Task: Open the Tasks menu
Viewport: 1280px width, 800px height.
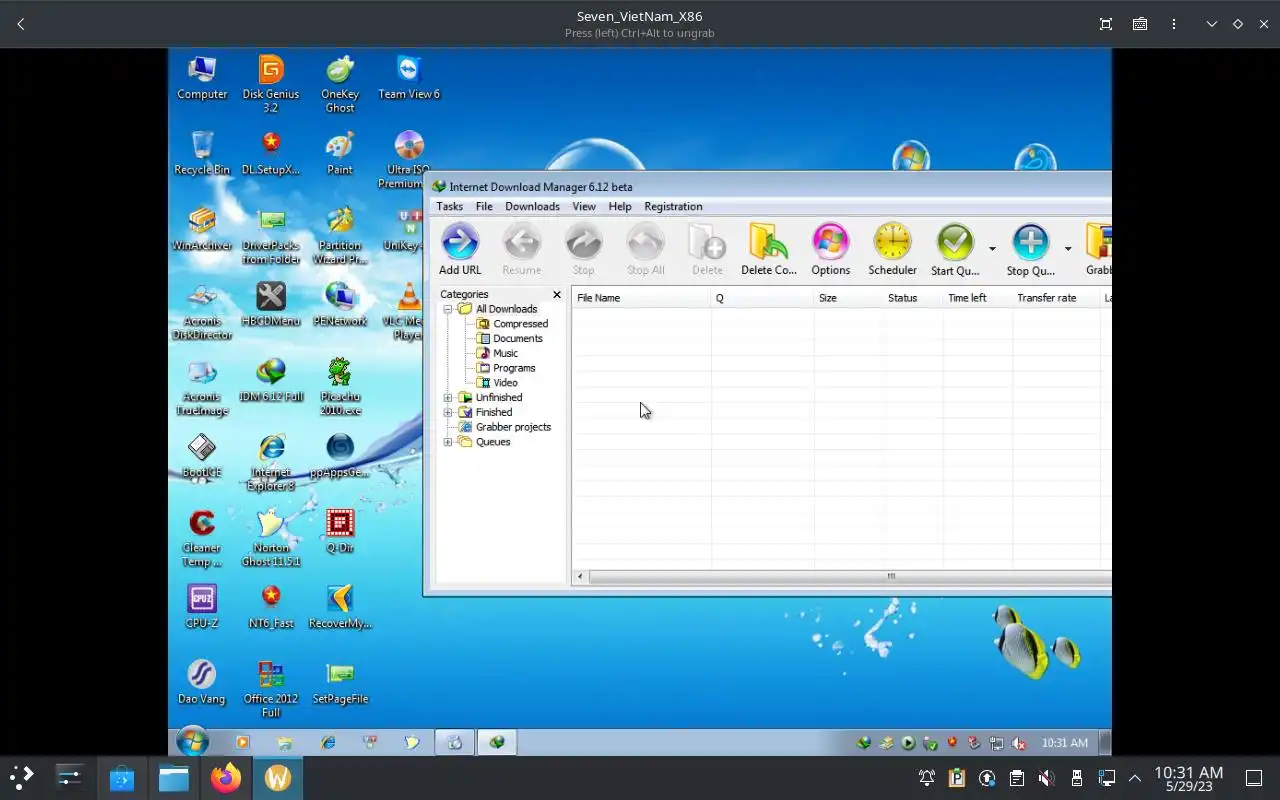Action: click(449, 206)
